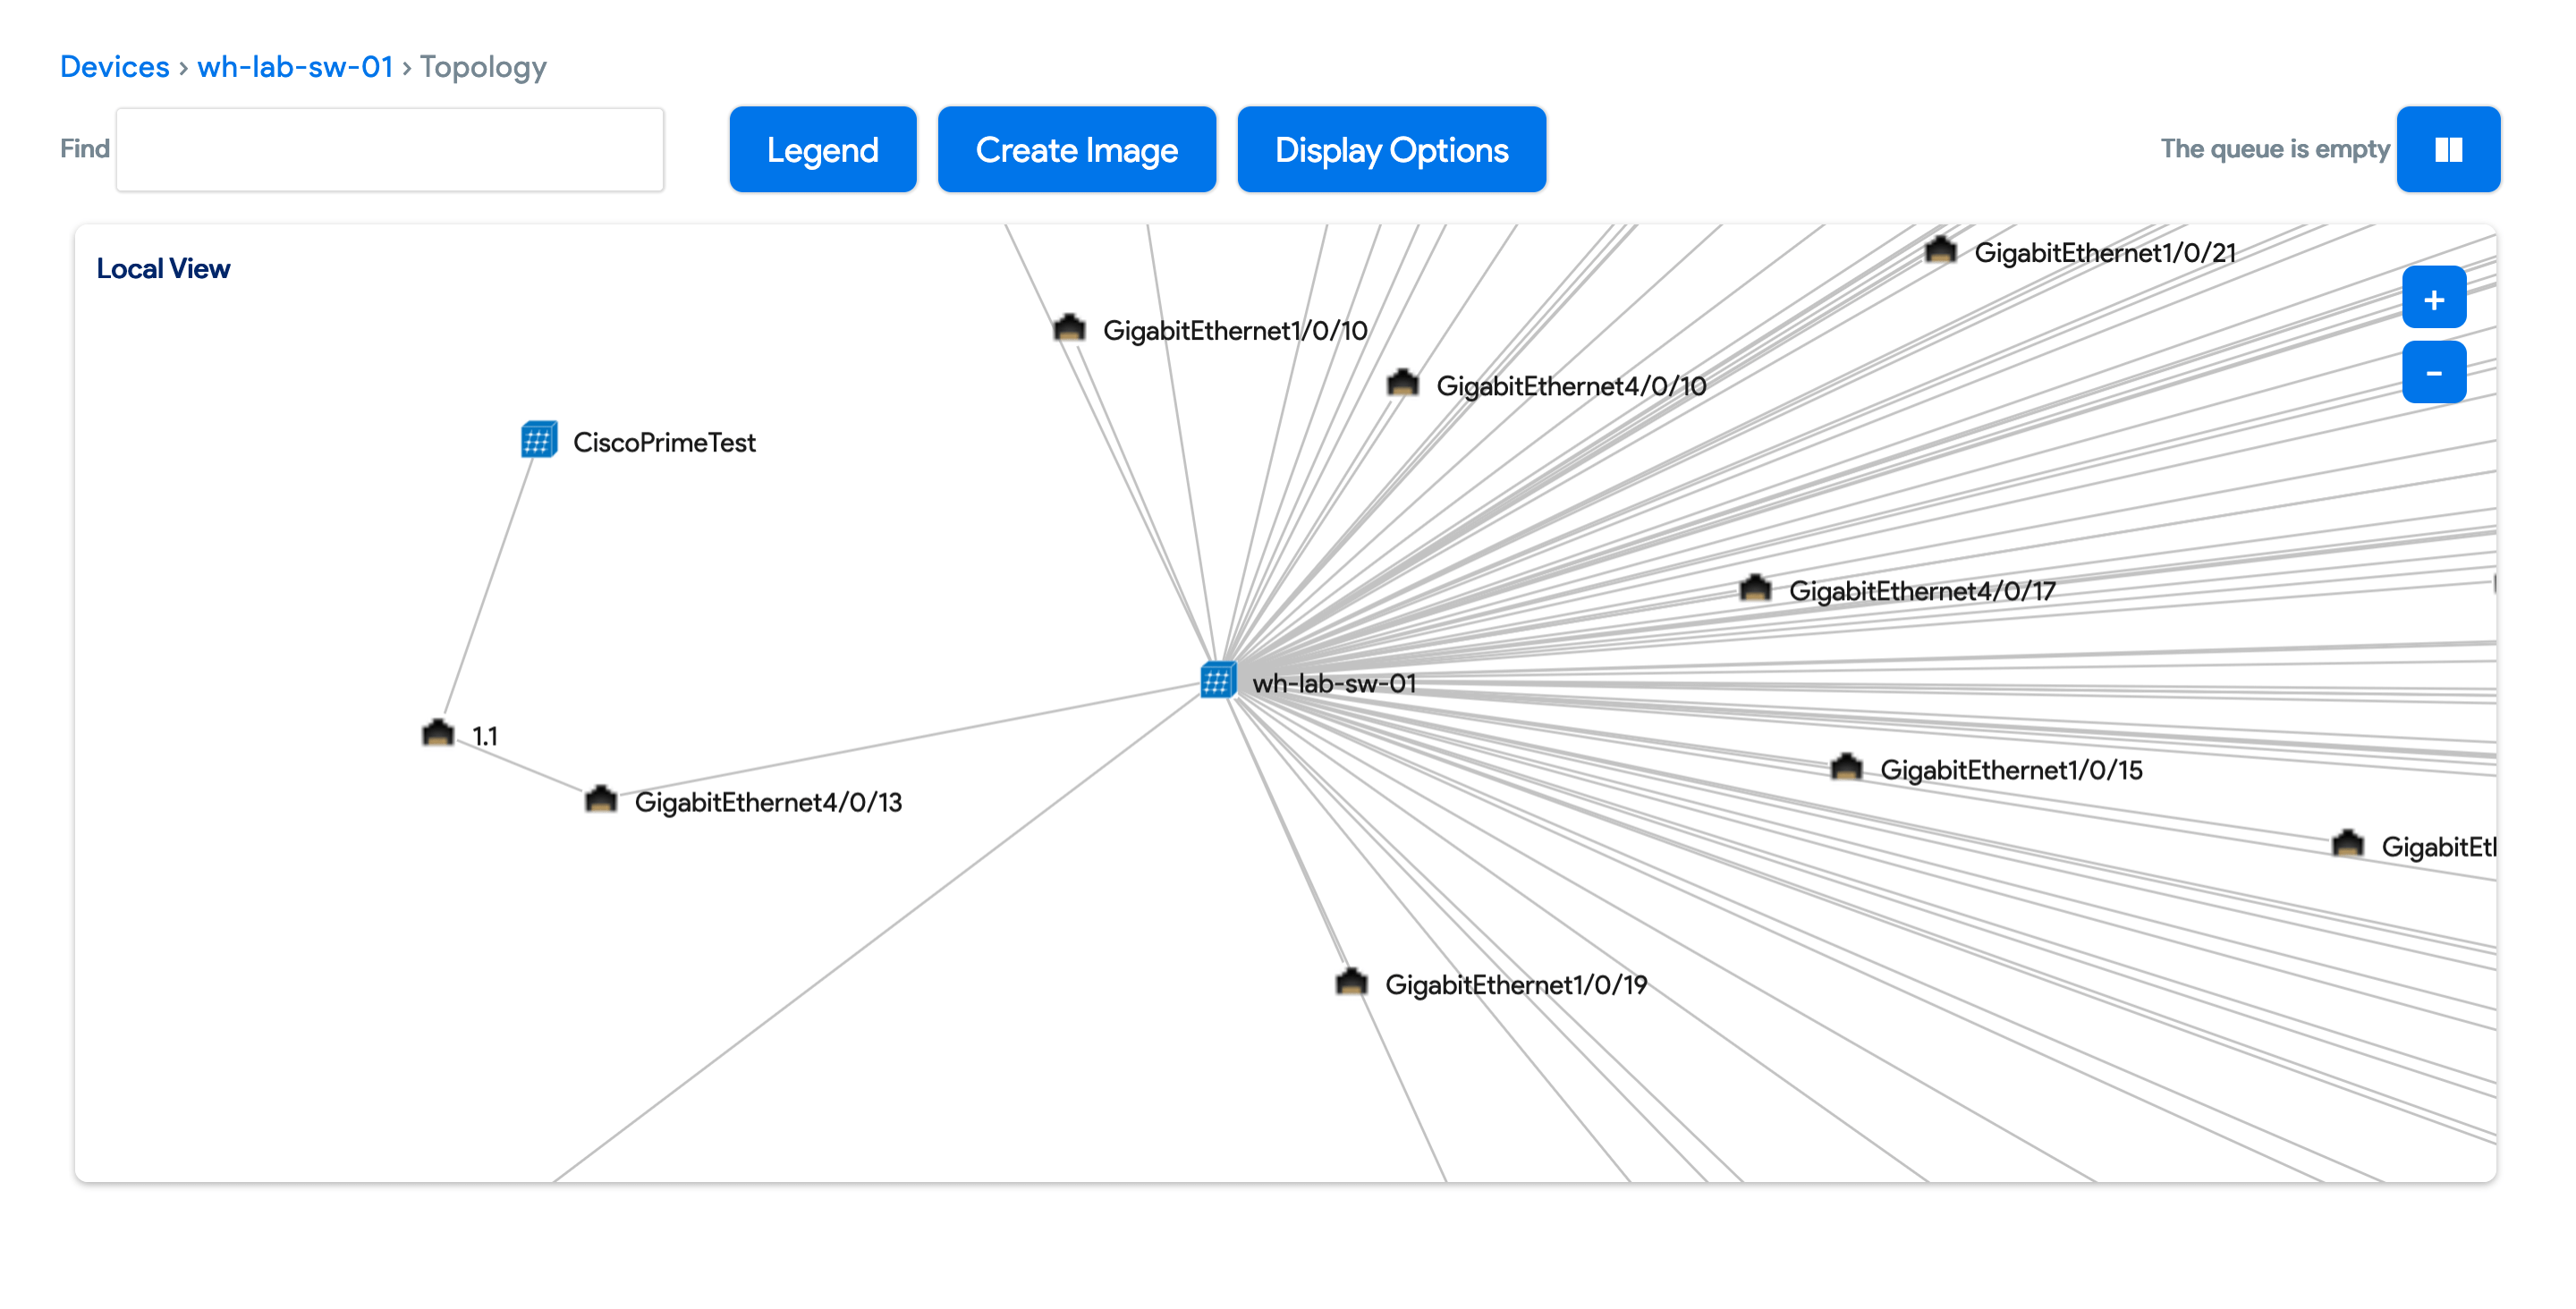Pause the topology queue
This screenshot has width=2576, height=1309.
point(2447,149)
